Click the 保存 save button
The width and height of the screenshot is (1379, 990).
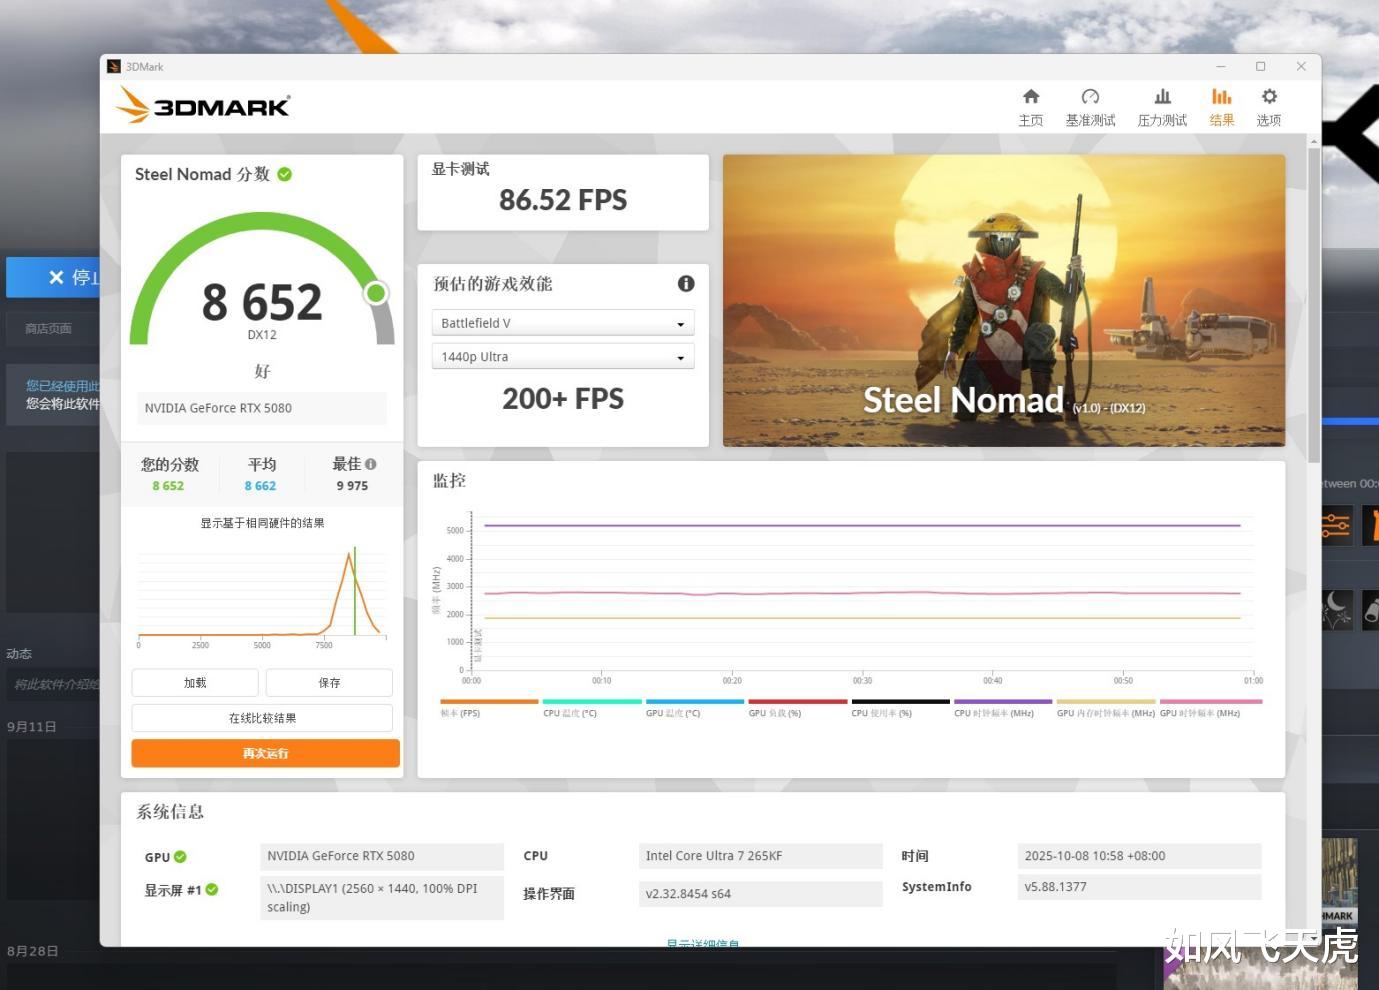tap(329, 683)
